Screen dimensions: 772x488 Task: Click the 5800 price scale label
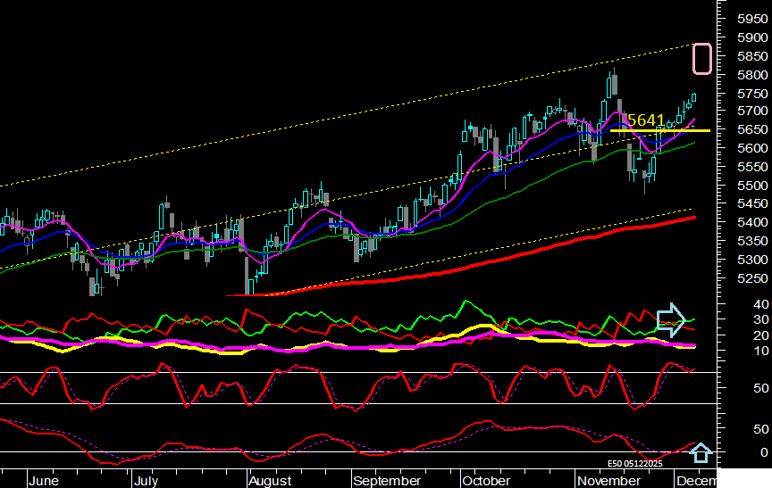click(x=745, y=74)
